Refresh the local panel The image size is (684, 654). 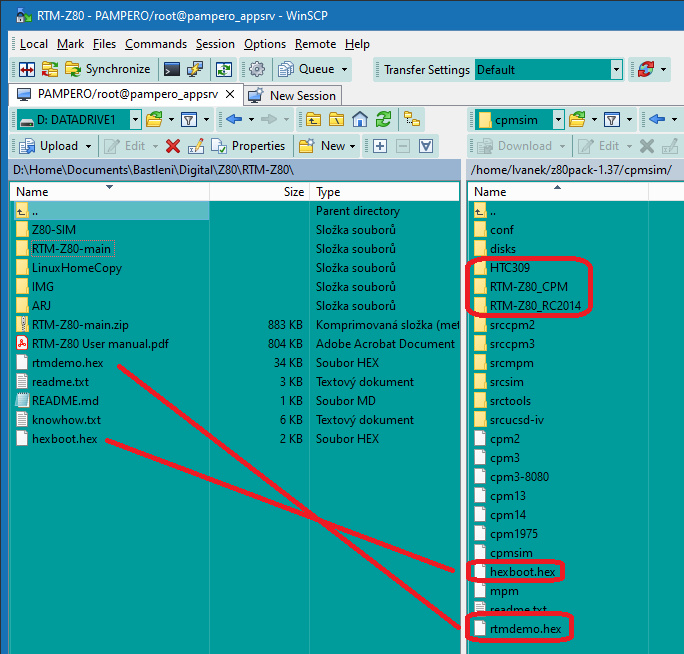pos(383,120)
